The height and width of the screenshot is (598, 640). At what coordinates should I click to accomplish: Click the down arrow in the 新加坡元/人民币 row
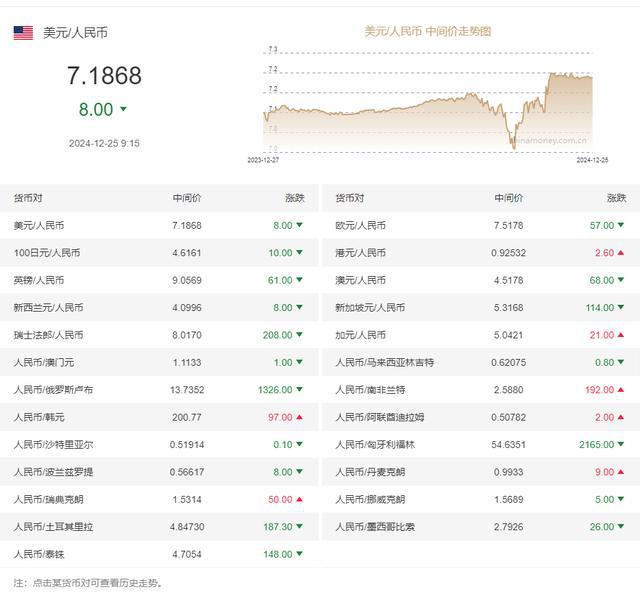(x=620, y=307)
